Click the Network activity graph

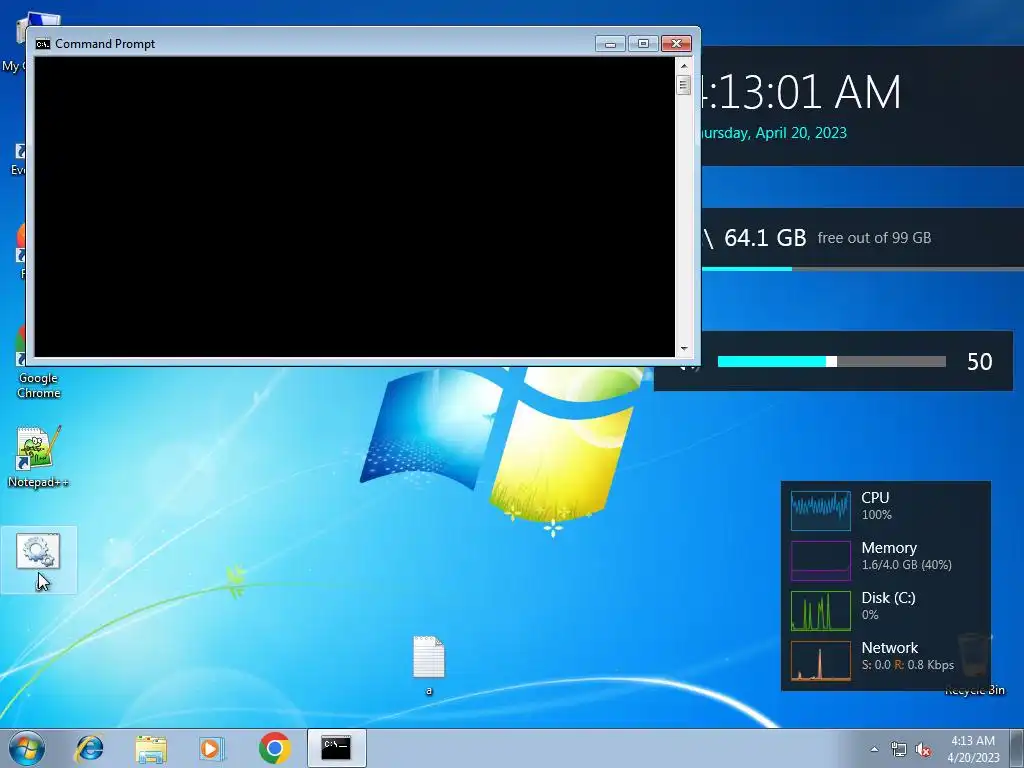tap(821, 661)
